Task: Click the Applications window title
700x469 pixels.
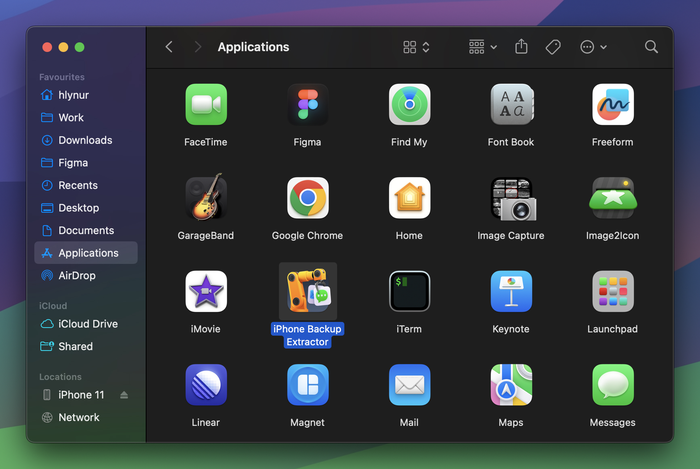Action: [x=254, y=47]
